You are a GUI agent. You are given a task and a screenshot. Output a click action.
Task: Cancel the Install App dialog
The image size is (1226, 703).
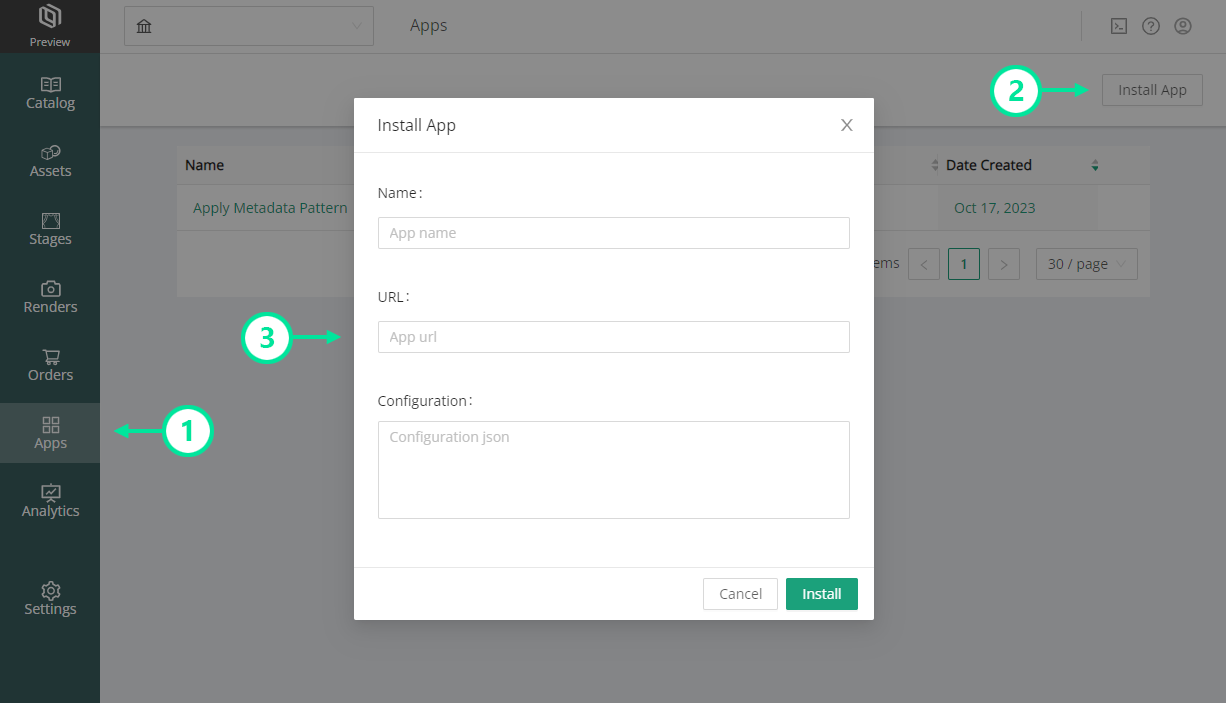[740, 594]
